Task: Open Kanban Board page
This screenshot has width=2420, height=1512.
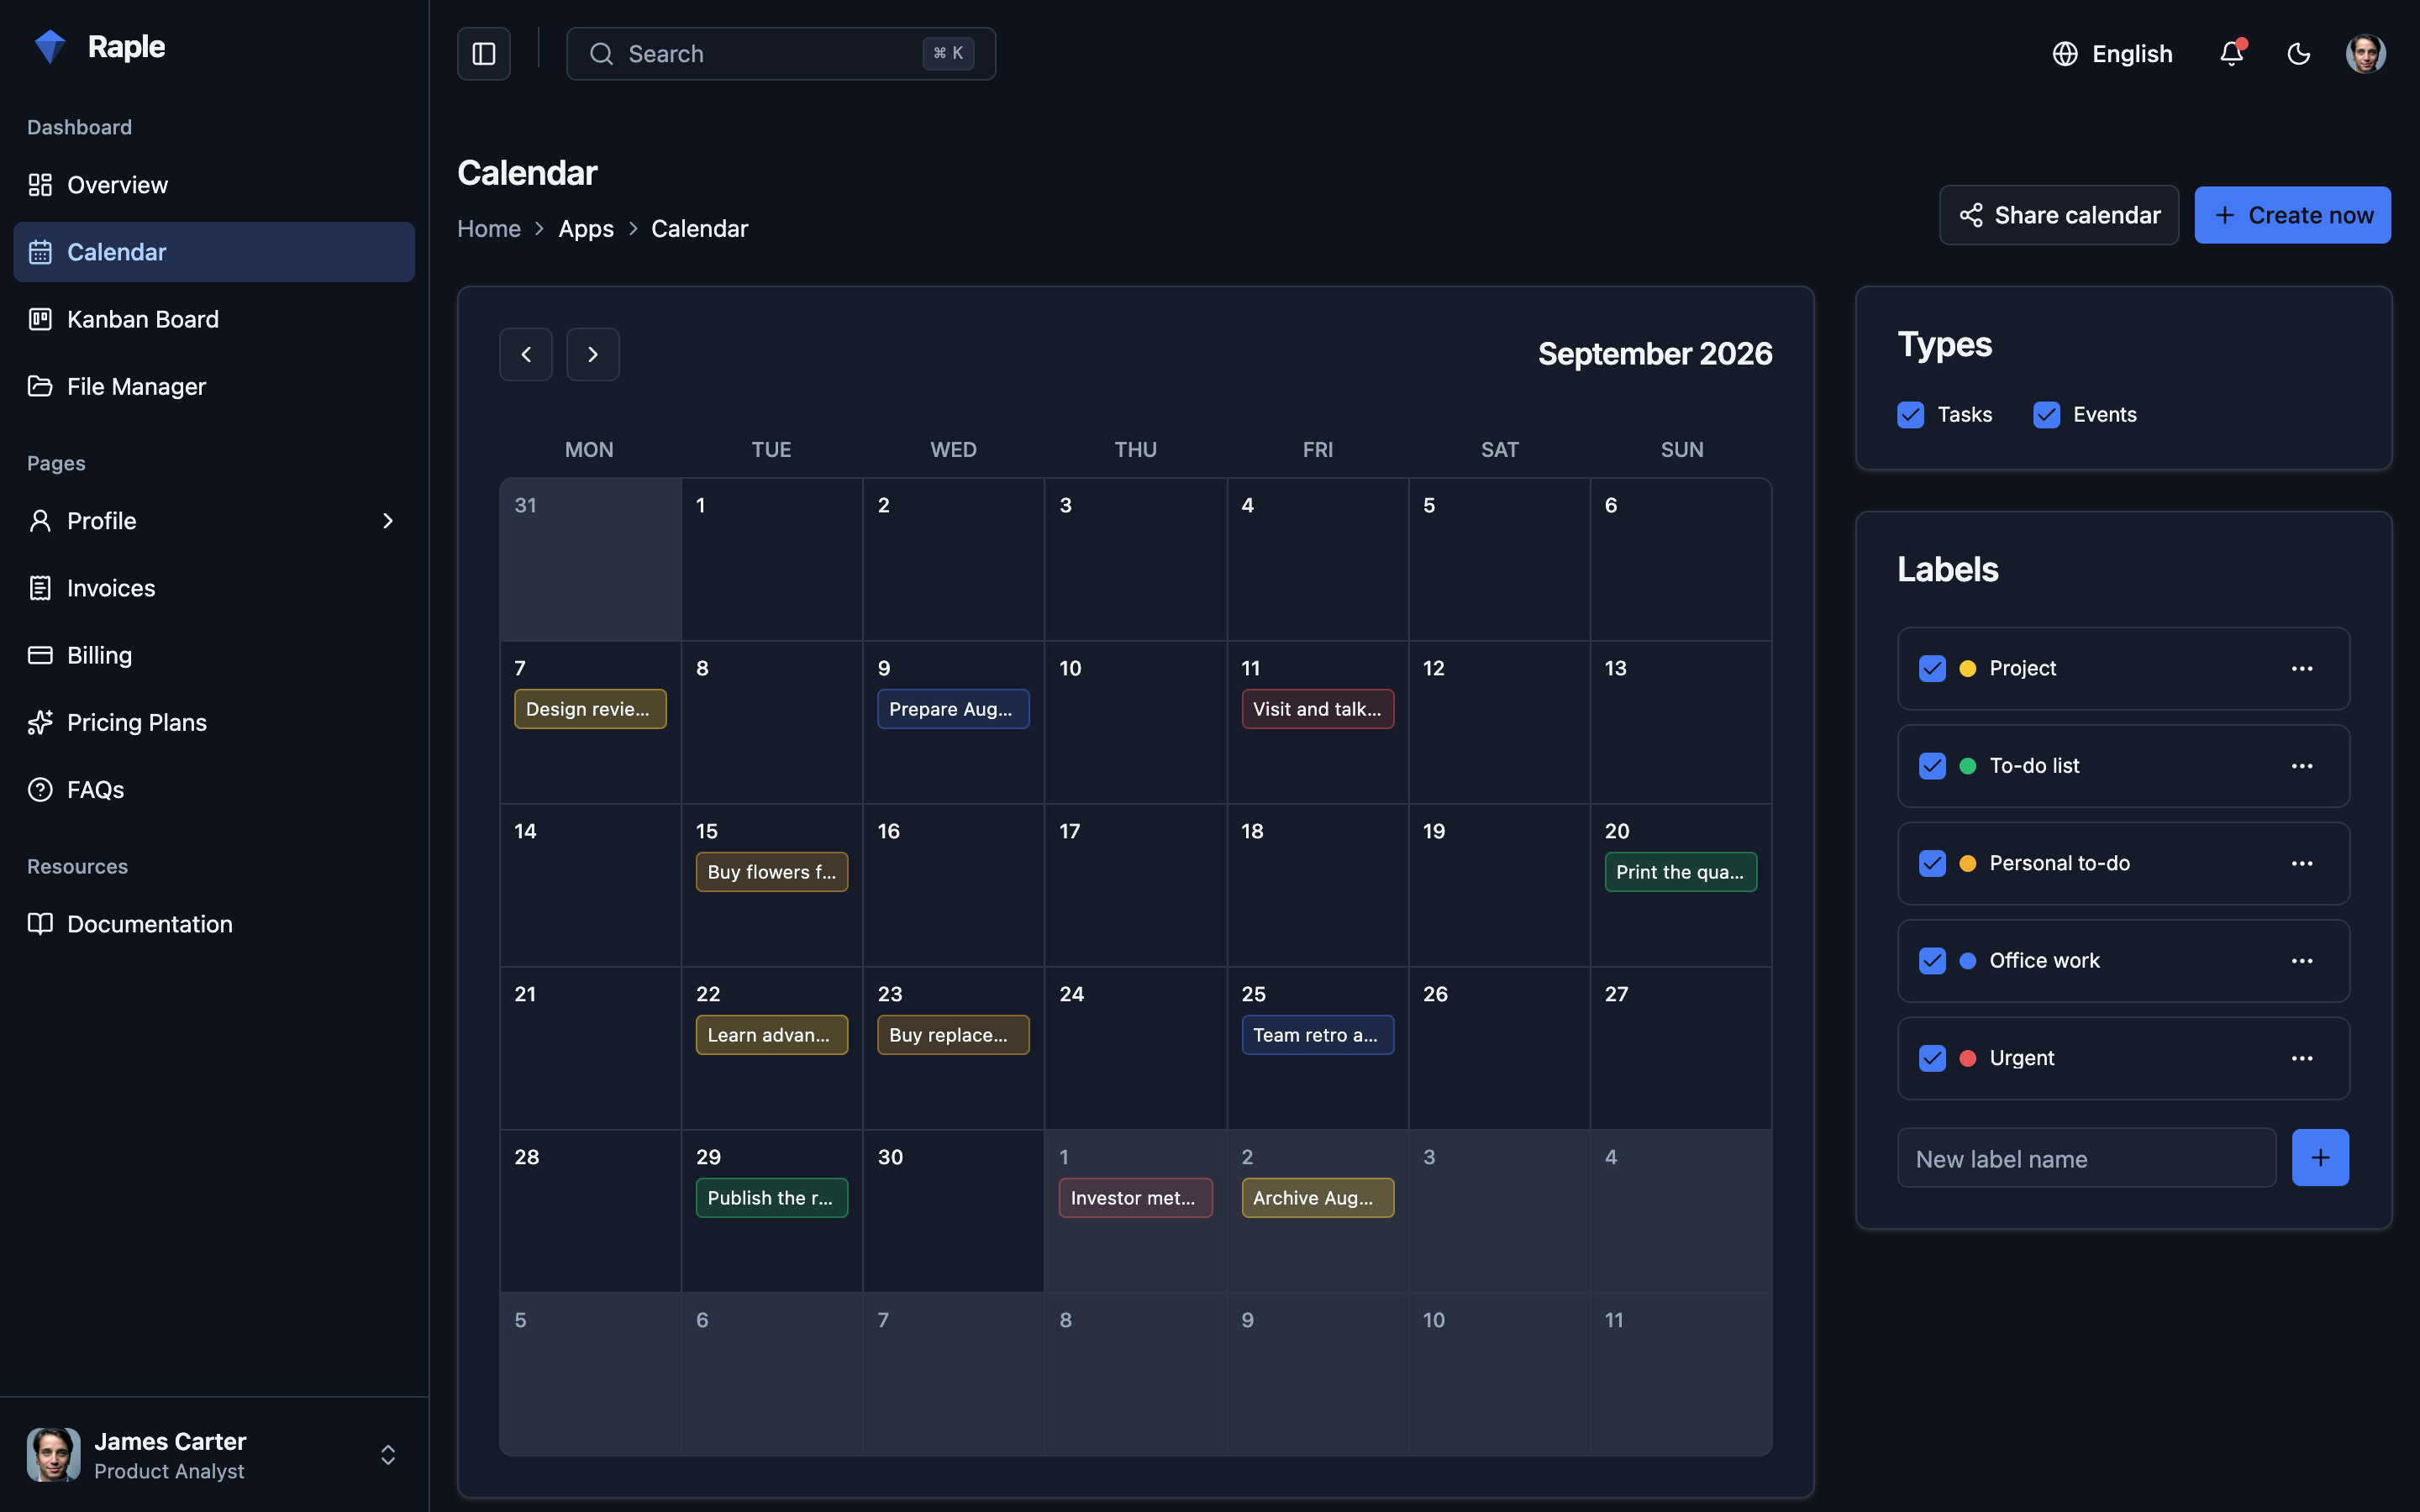Action: point(214,319)
